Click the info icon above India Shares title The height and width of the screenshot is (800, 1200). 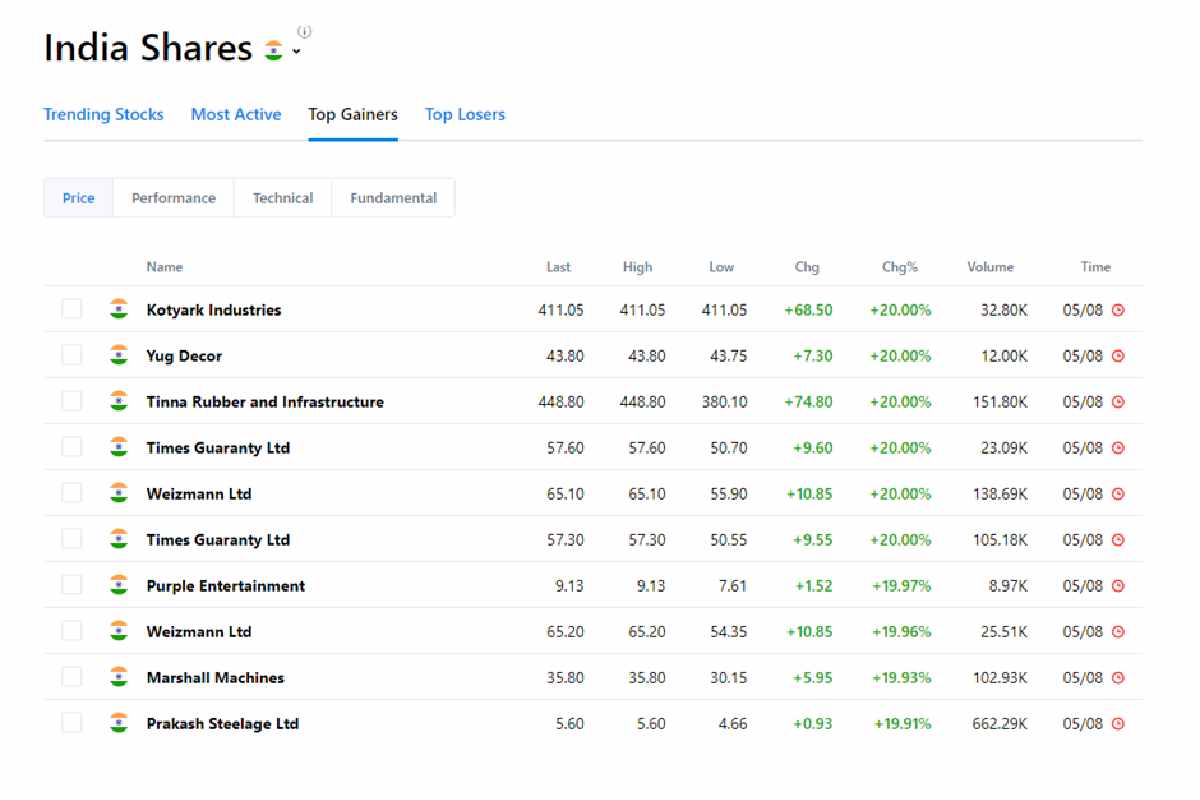[x=304, y=32]
